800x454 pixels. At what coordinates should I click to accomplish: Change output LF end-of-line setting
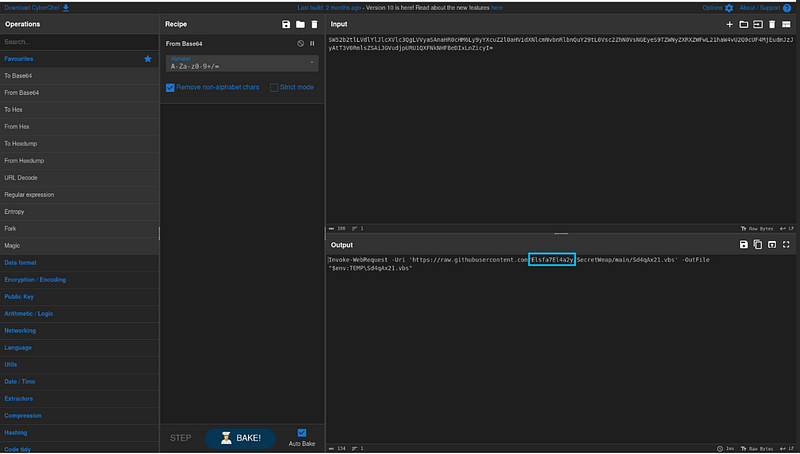[x=787, y=448]
